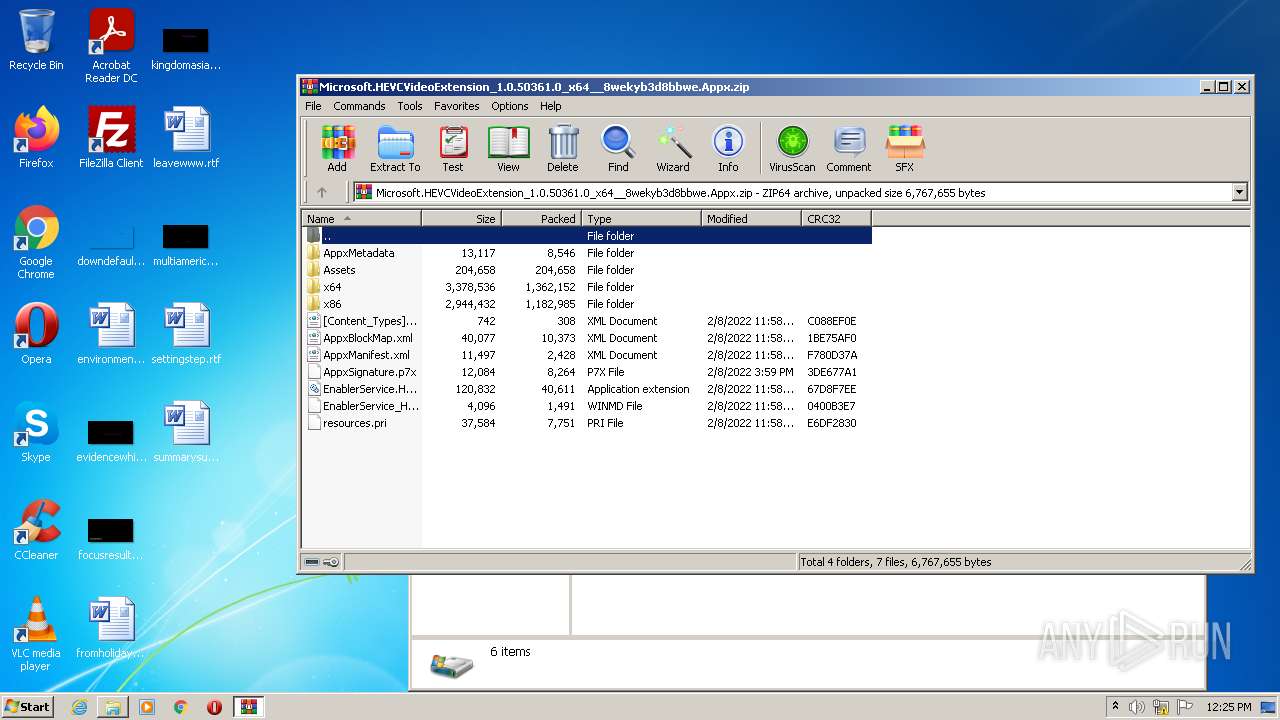Select resources.pri file
1280x720 pixels.
pos(587,423)
